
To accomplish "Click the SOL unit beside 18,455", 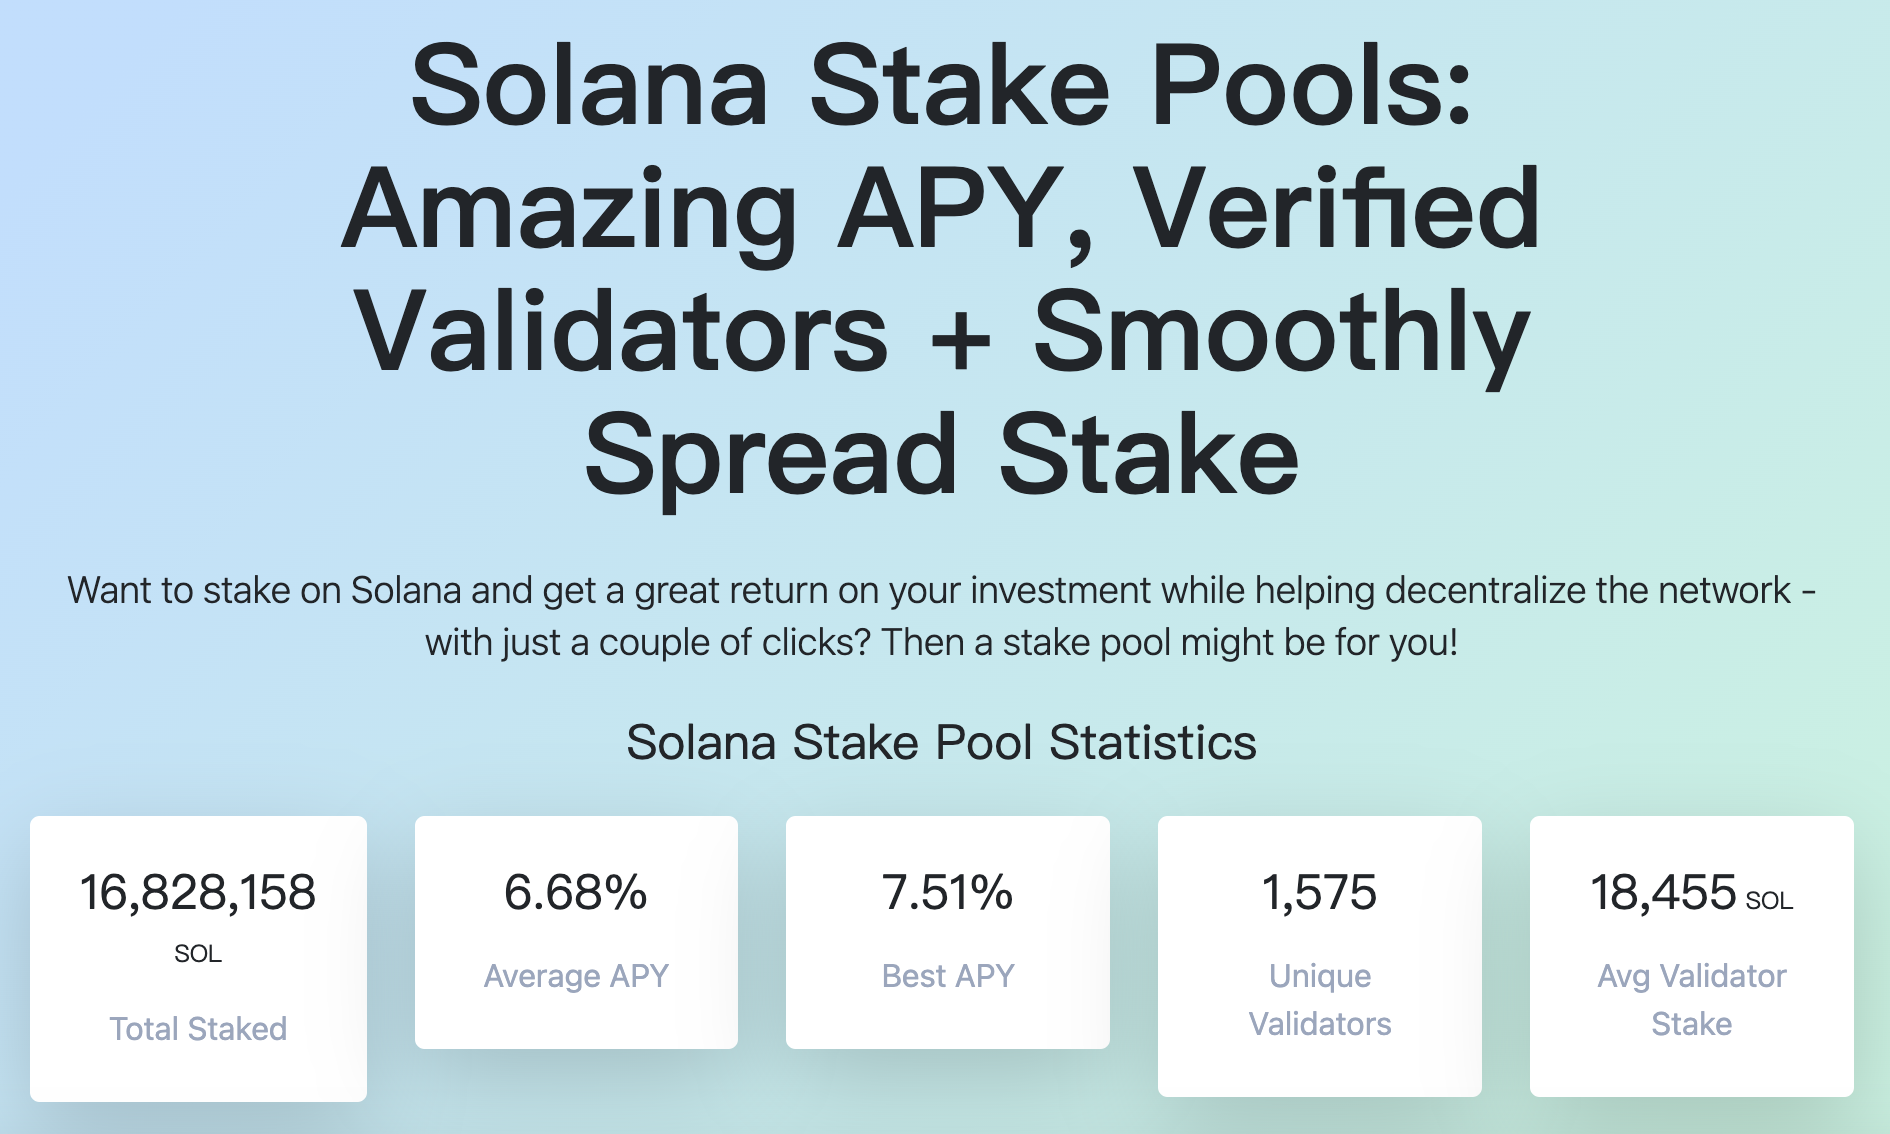I will click(1769, 901).
